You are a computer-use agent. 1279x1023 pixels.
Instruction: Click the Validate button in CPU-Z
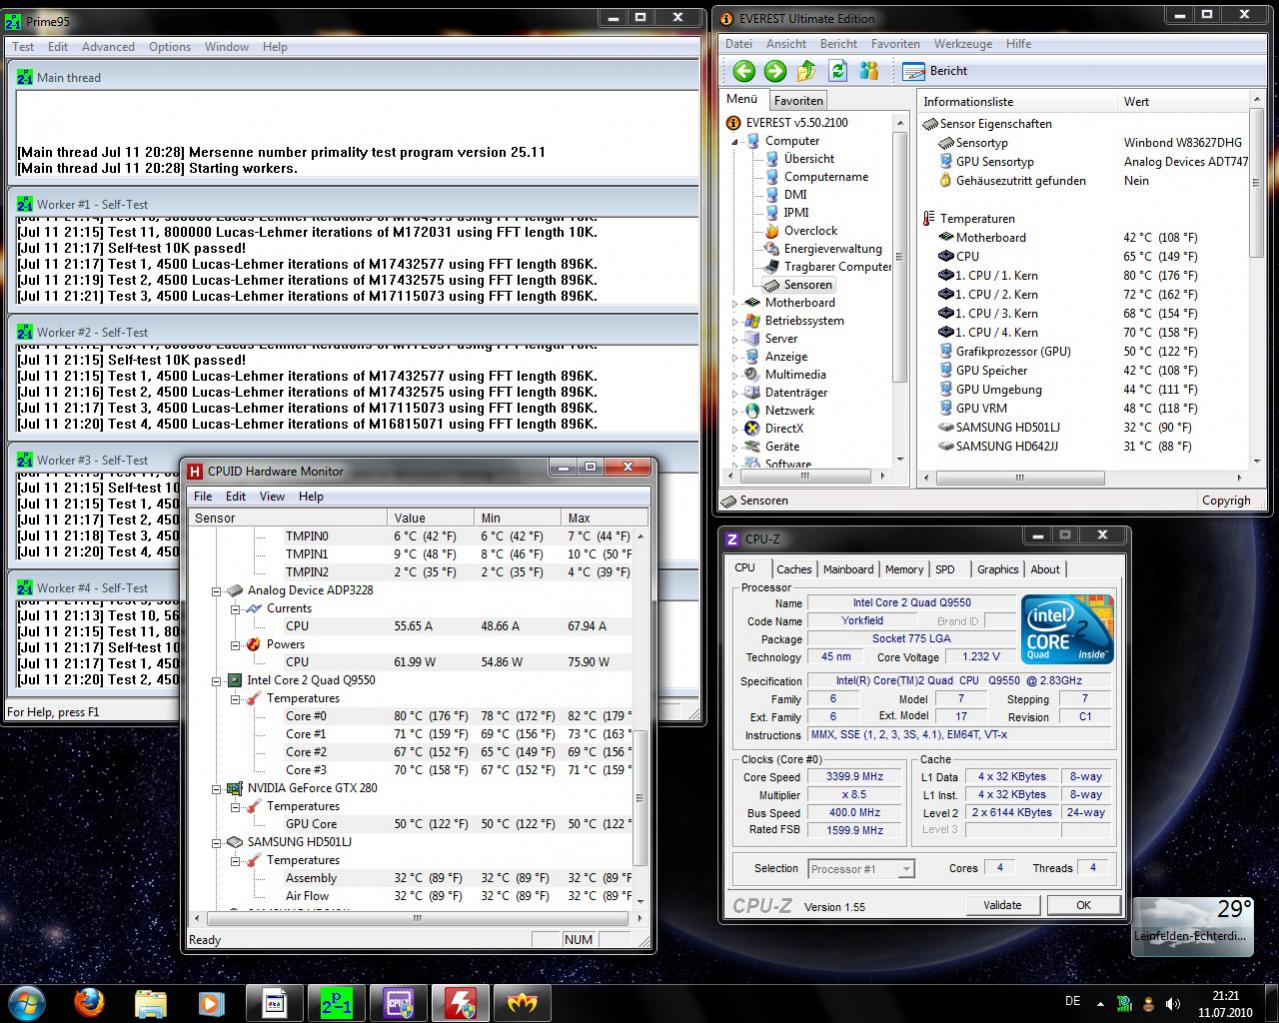tap(1002, 905)
